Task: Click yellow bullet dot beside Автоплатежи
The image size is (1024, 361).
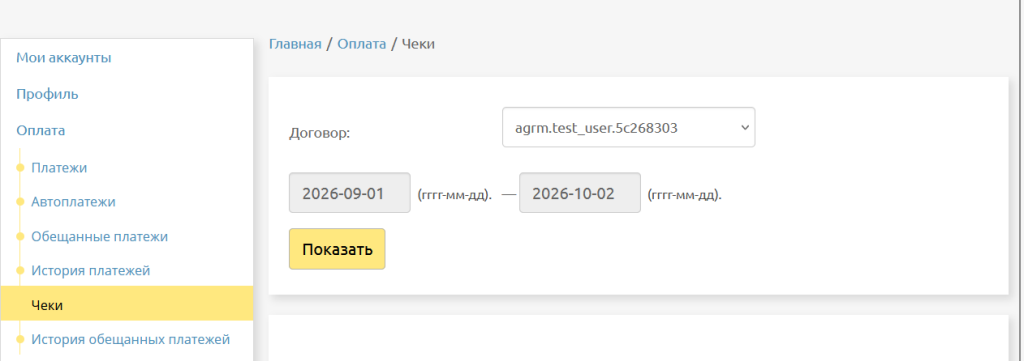Action: coord(20,202)
